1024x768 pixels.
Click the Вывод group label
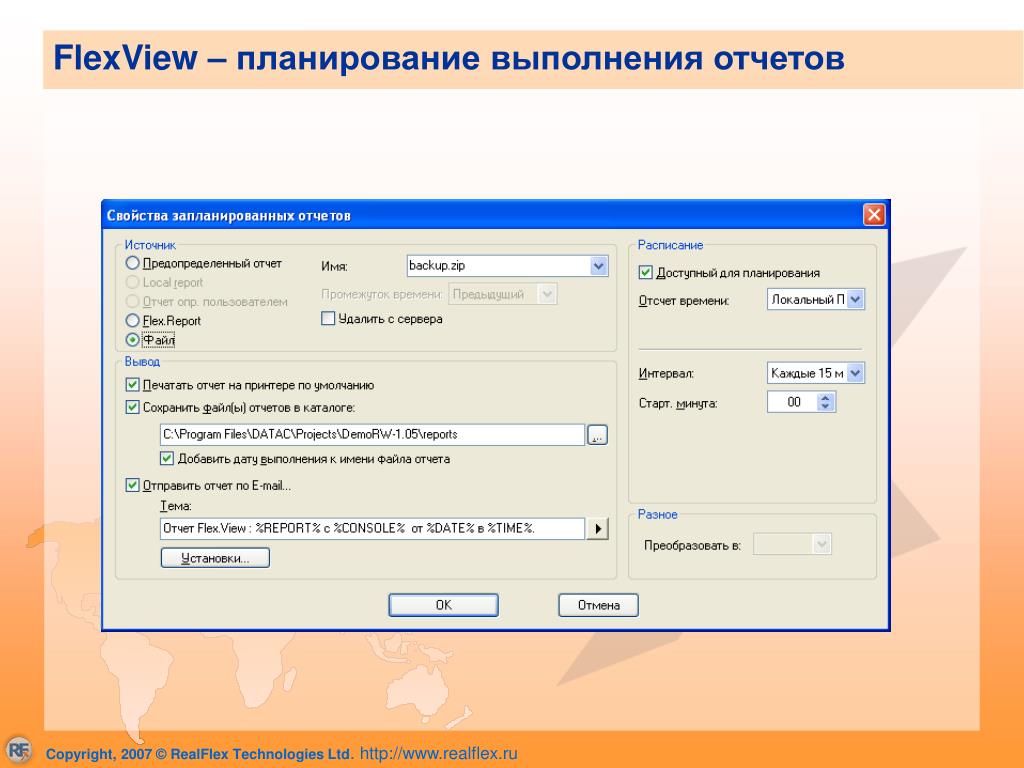tap(142, 361)
